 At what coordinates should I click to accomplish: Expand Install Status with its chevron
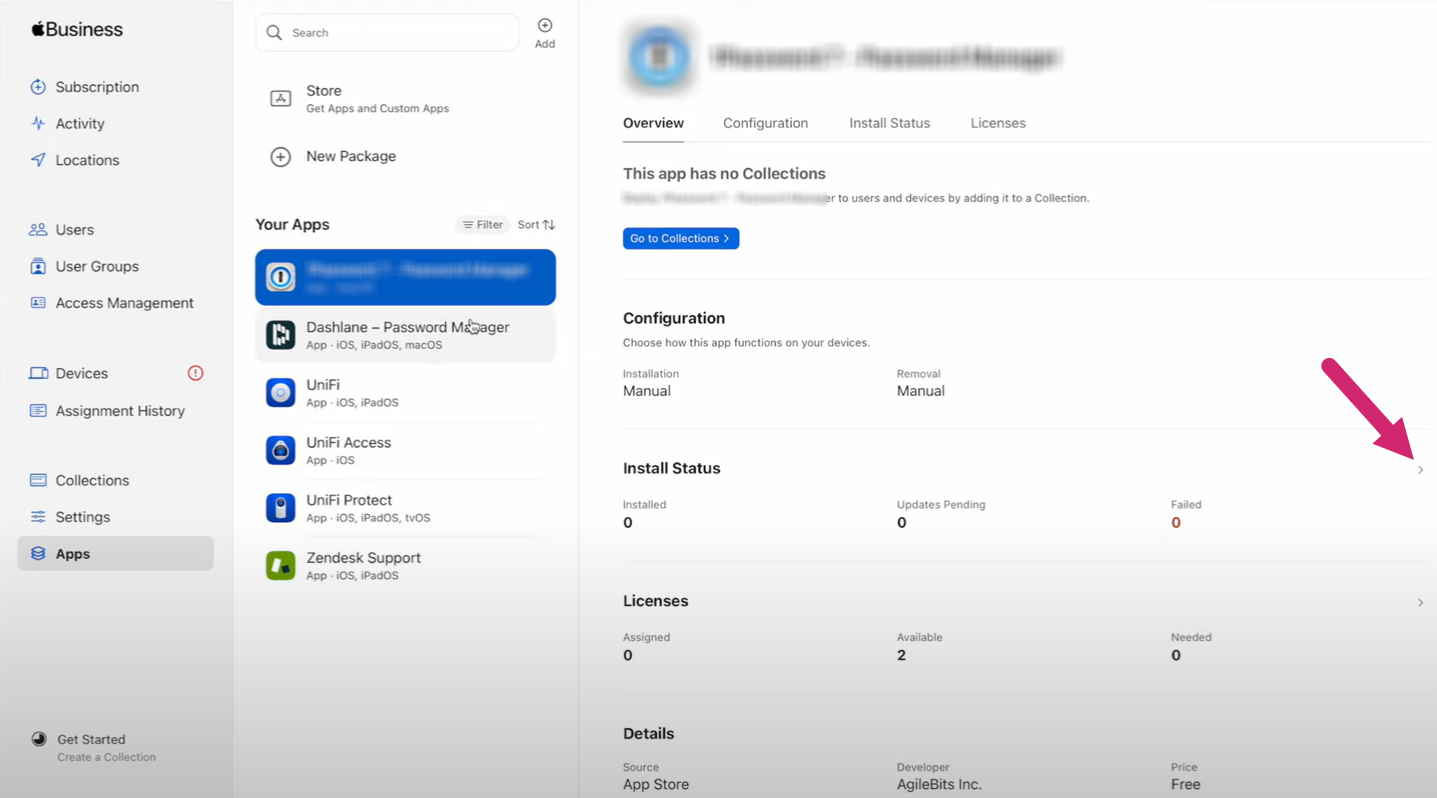click(1420, 470)
